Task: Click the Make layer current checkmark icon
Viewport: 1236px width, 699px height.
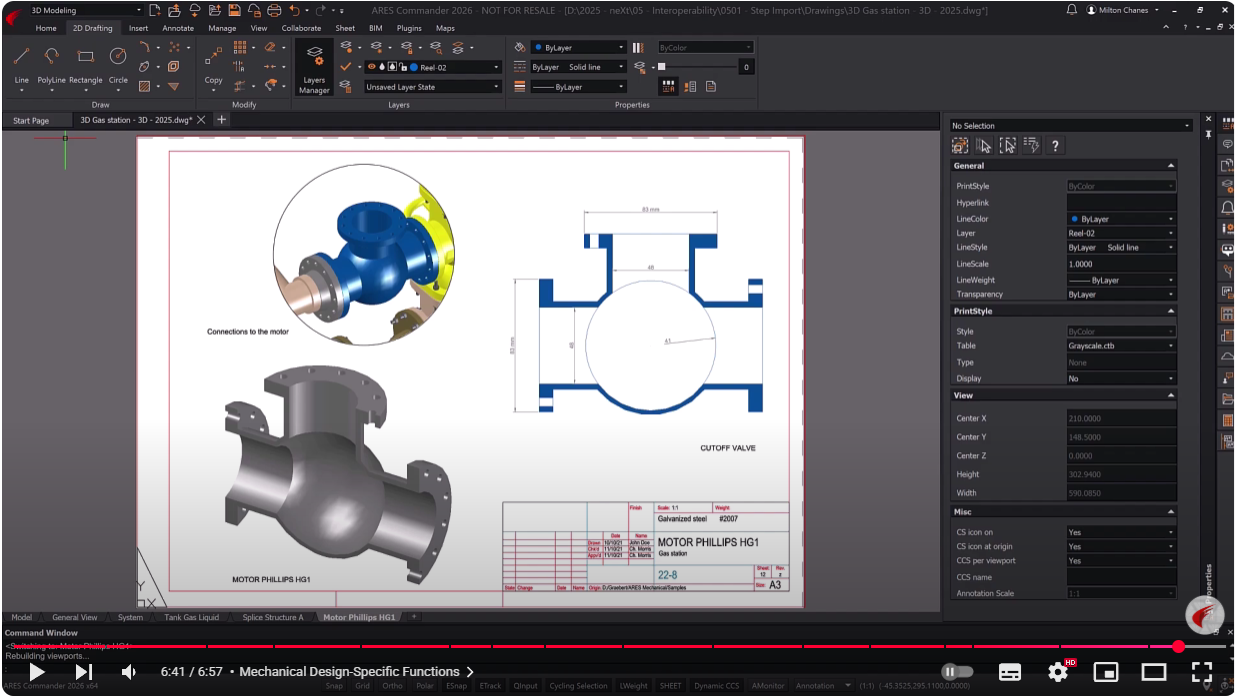Action: (345, 67)
